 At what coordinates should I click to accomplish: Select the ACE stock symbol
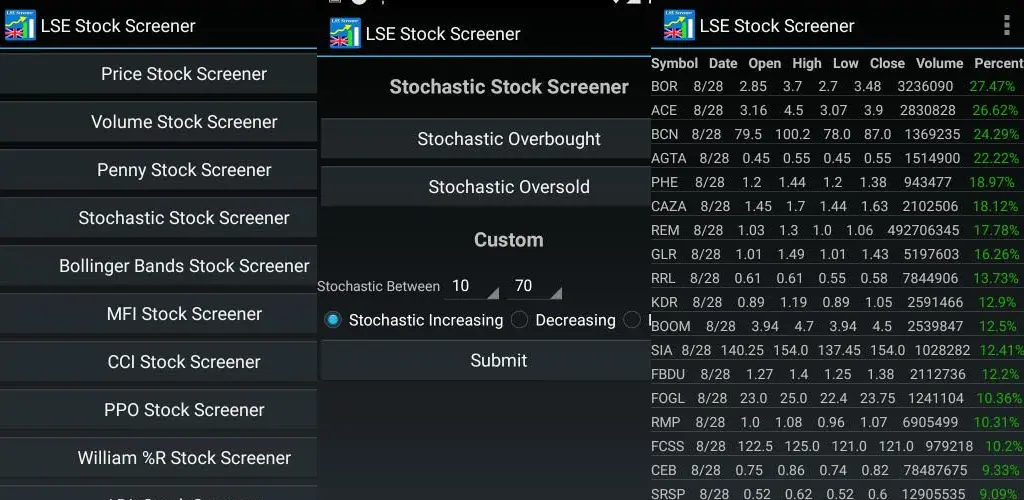pos(664,110)
